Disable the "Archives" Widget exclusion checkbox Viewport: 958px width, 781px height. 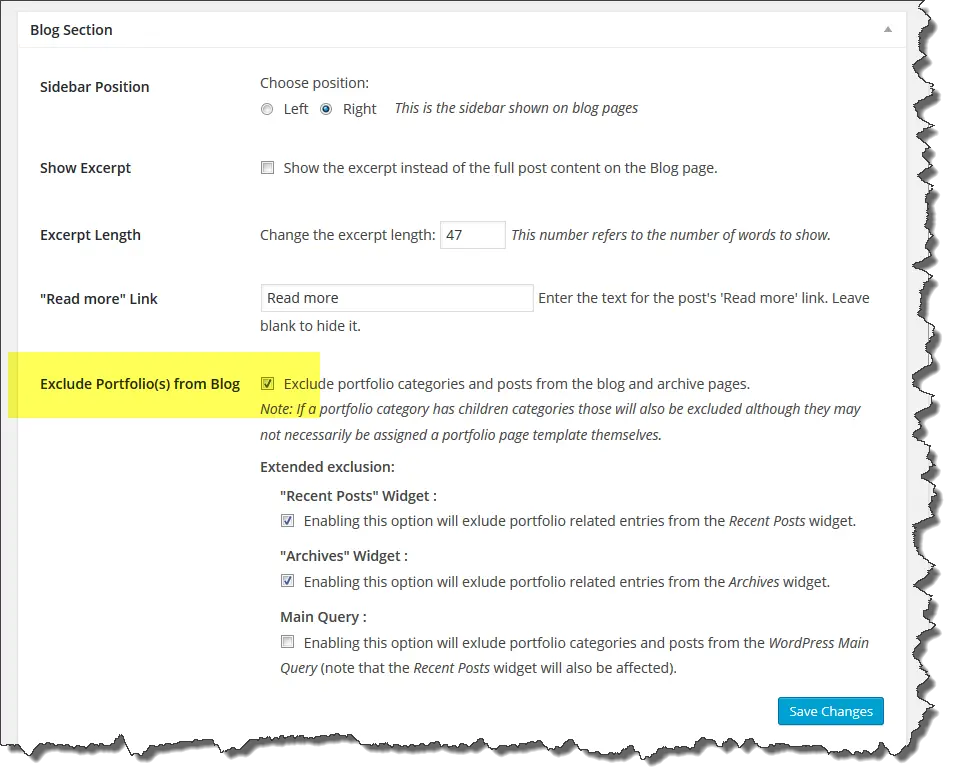pos(288,581)
